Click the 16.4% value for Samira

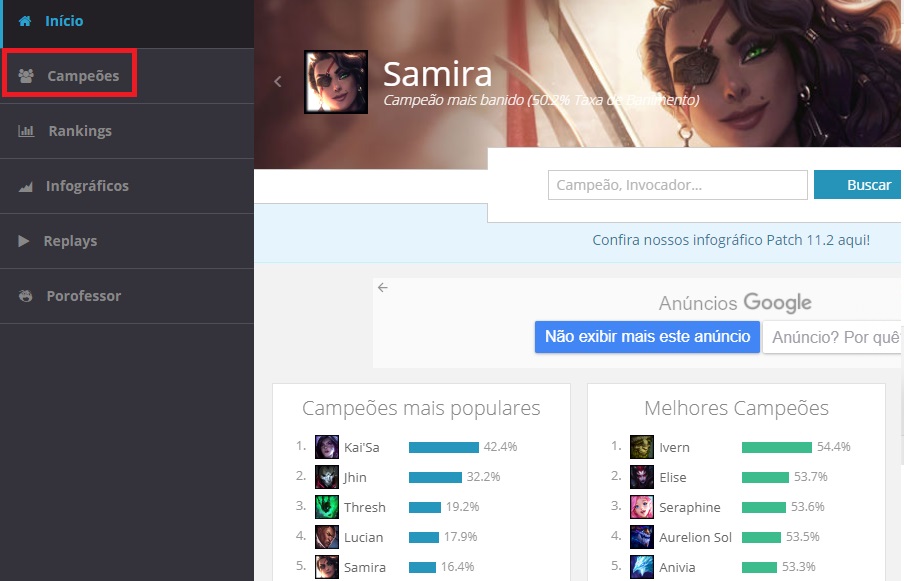(457, 567)
